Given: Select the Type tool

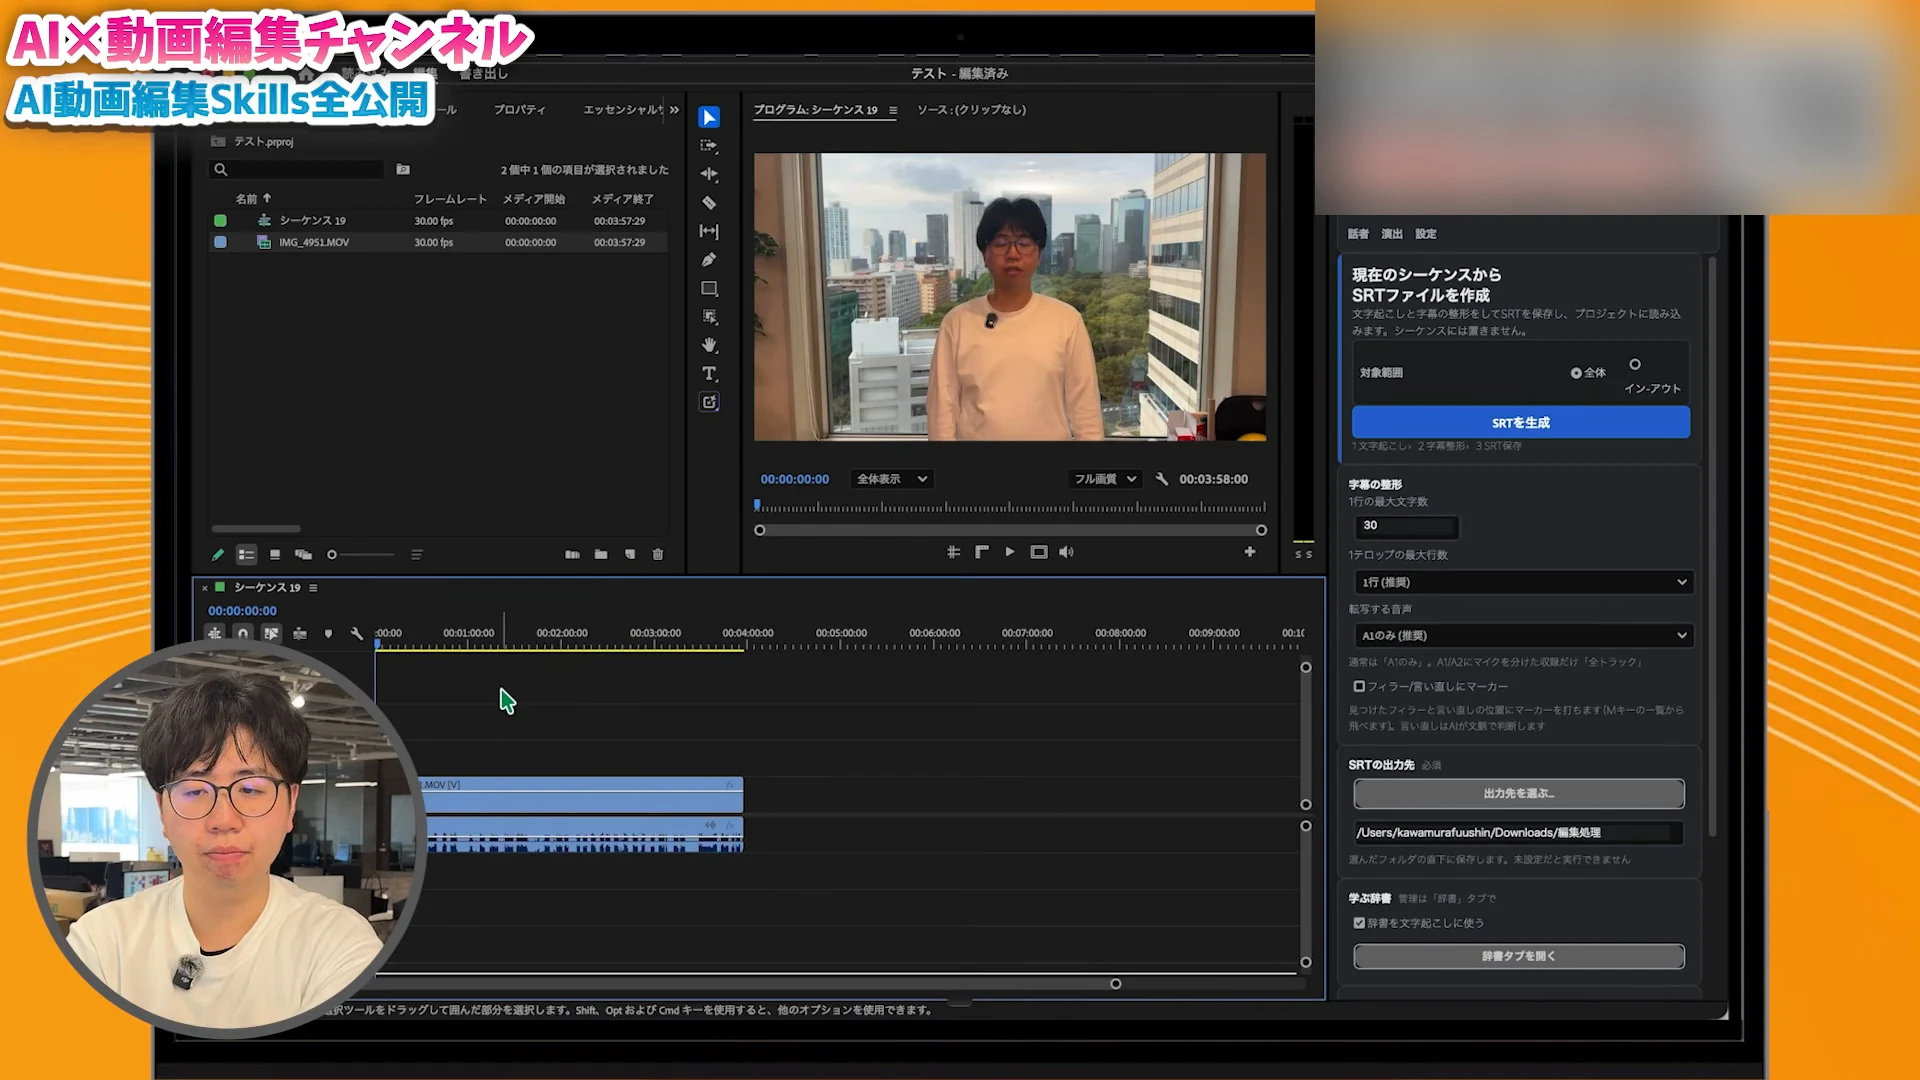Looking at the screenshot, I should tap(709, 374).
